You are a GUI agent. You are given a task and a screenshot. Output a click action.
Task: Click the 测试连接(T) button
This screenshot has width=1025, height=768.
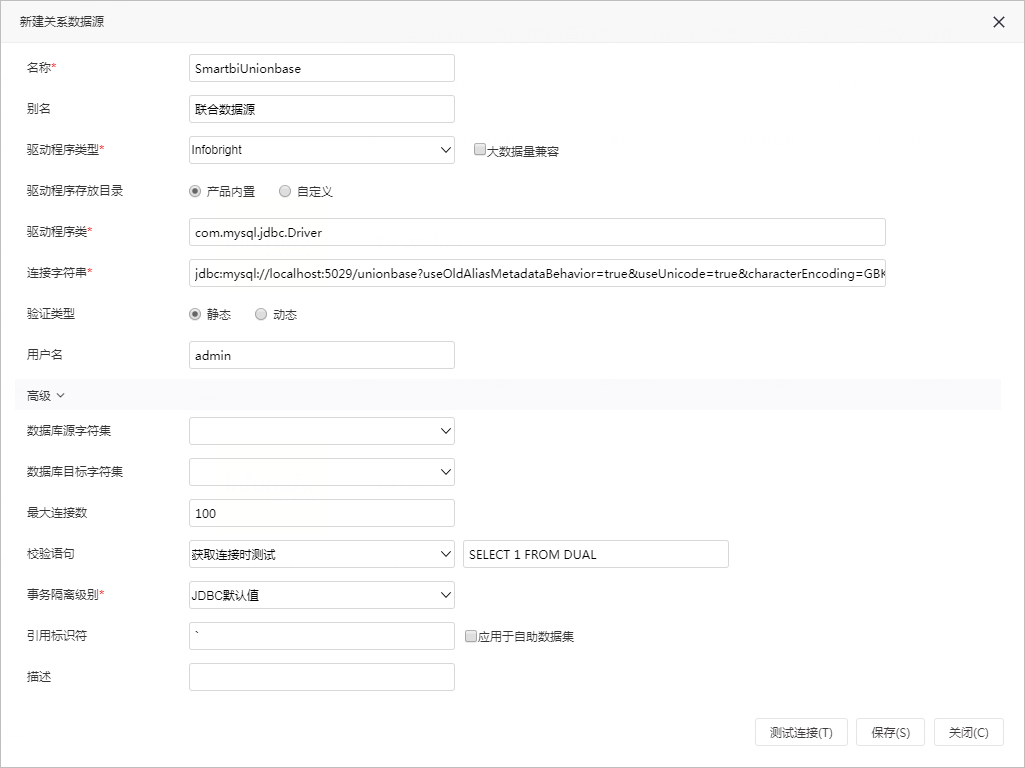pyautogui.click(x=801, y=733)
